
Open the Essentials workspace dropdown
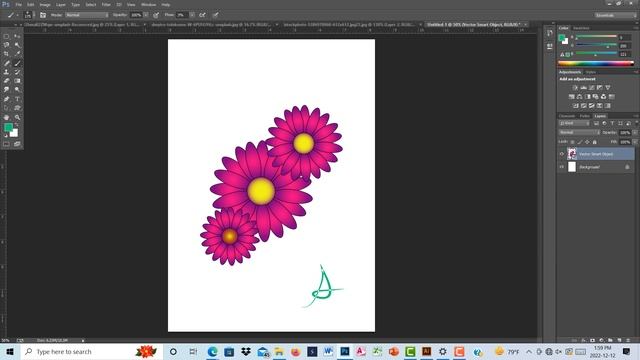tap(615, 15)
